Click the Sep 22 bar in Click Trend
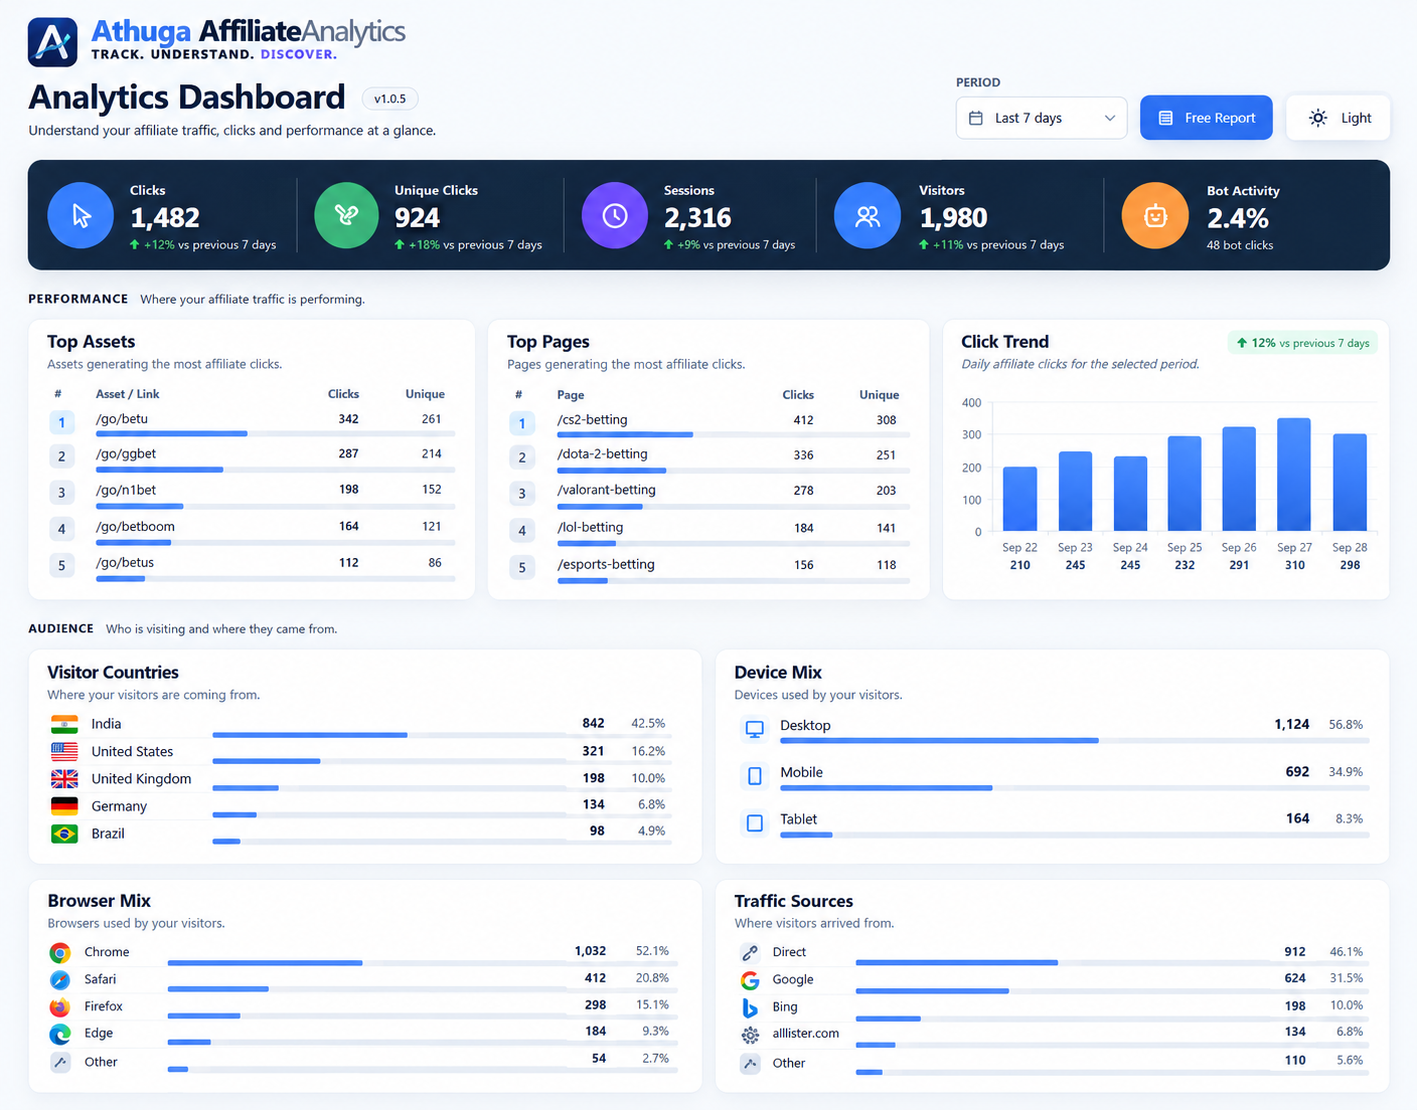Image resolution: width=1417 pixels, height=1110 pixels. tap(1020, 499)
